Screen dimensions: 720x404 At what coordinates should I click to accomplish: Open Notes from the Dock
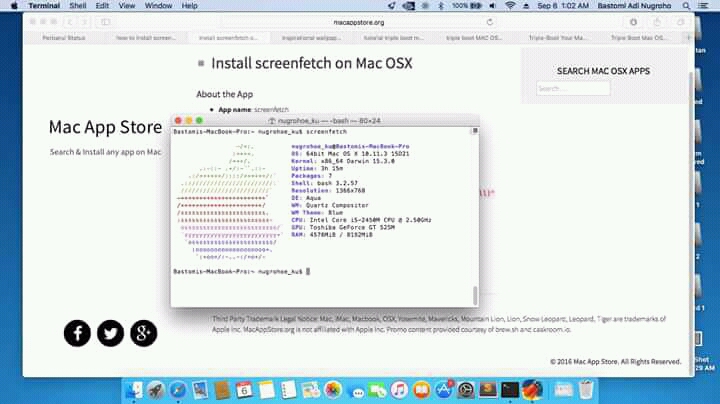[x=266, y=390]
